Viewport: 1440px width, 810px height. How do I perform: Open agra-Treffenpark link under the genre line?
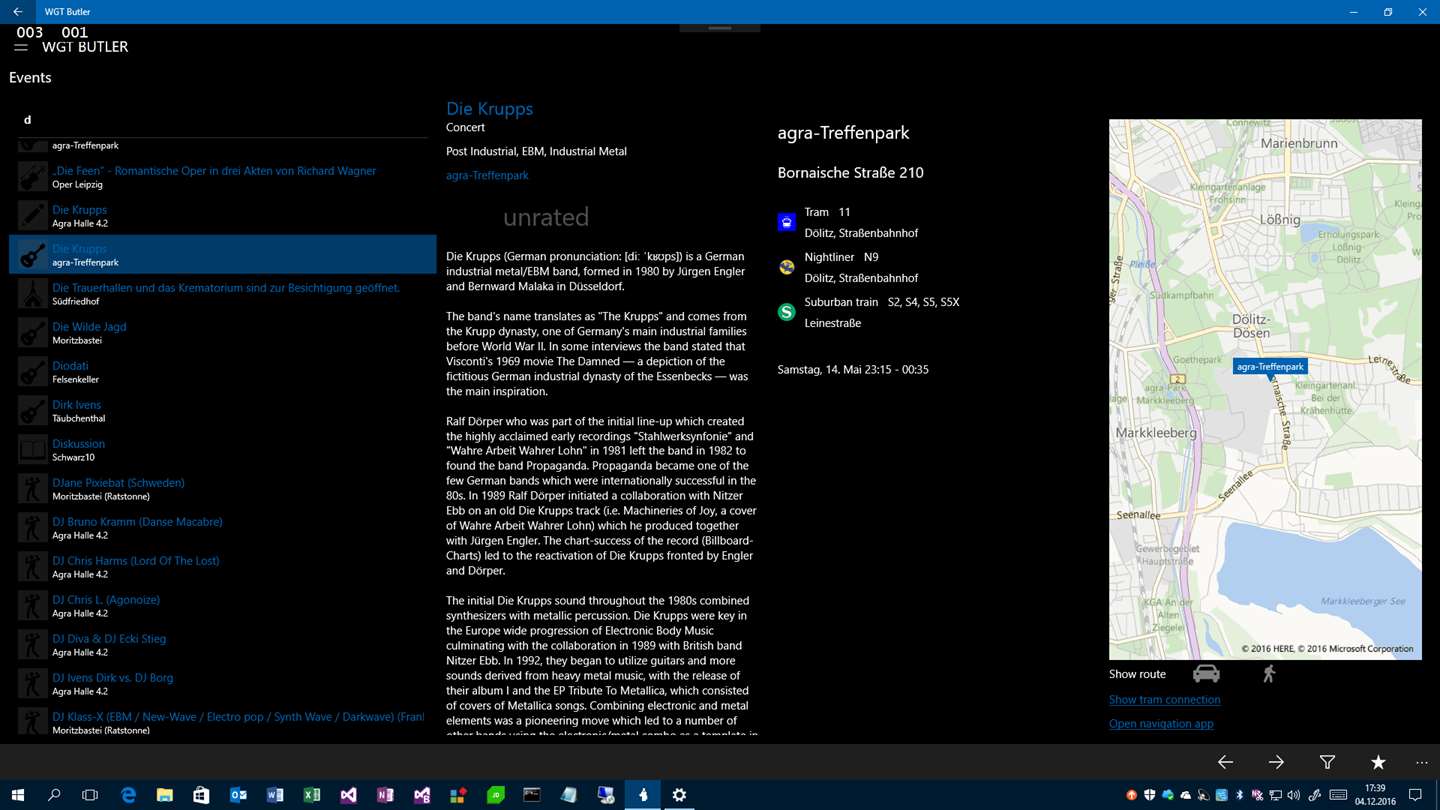[487, 175]
